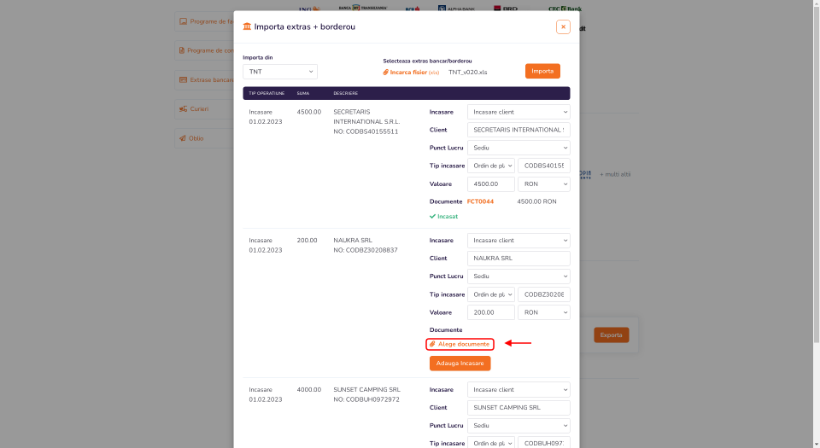Click Exporta button in background page
Viewport: 820px width, 448px height.
tap(611, 335)
